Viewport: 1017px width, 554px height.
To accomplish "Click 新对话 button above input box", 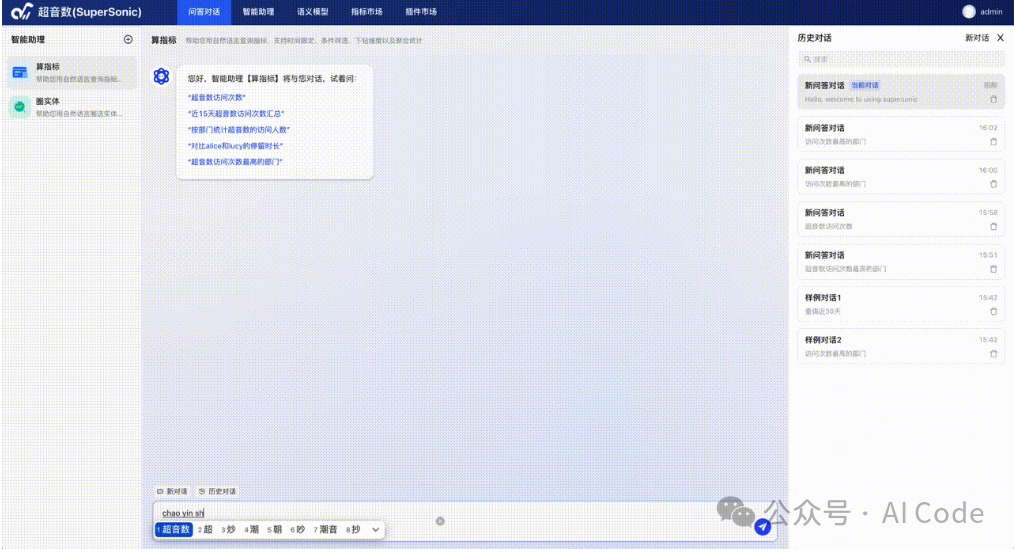I will [173, 492].
